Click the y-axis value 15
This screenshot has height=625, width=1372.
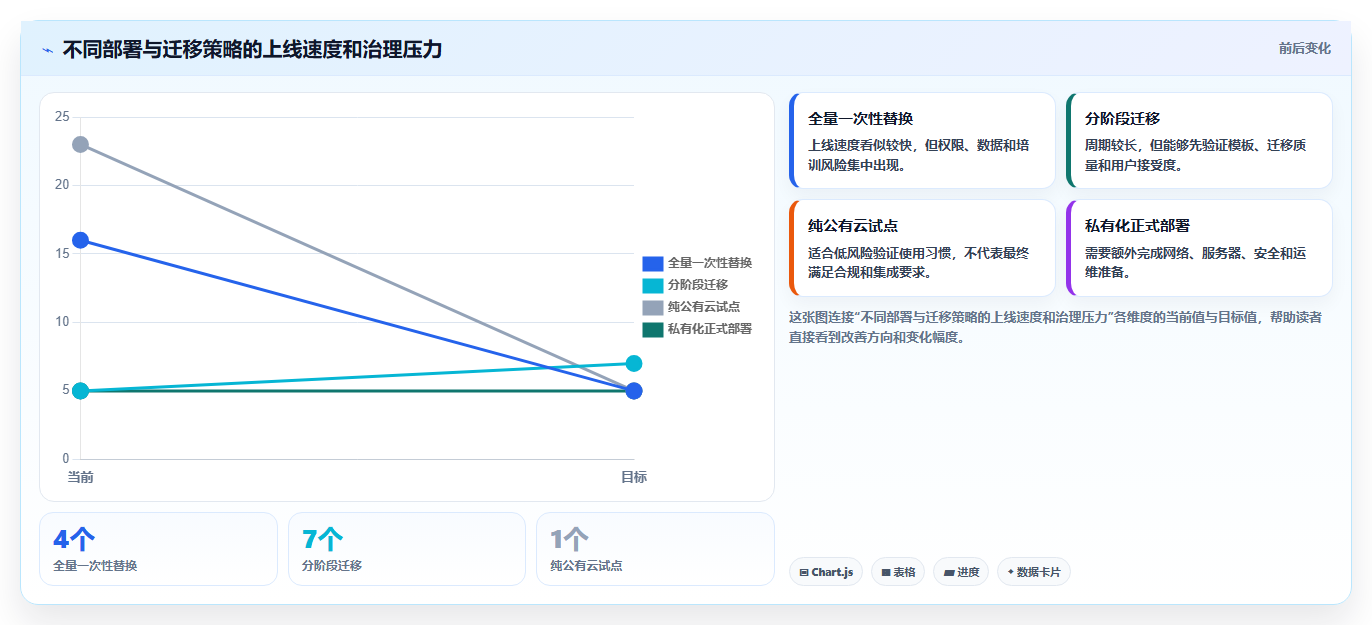pos(62,254)
